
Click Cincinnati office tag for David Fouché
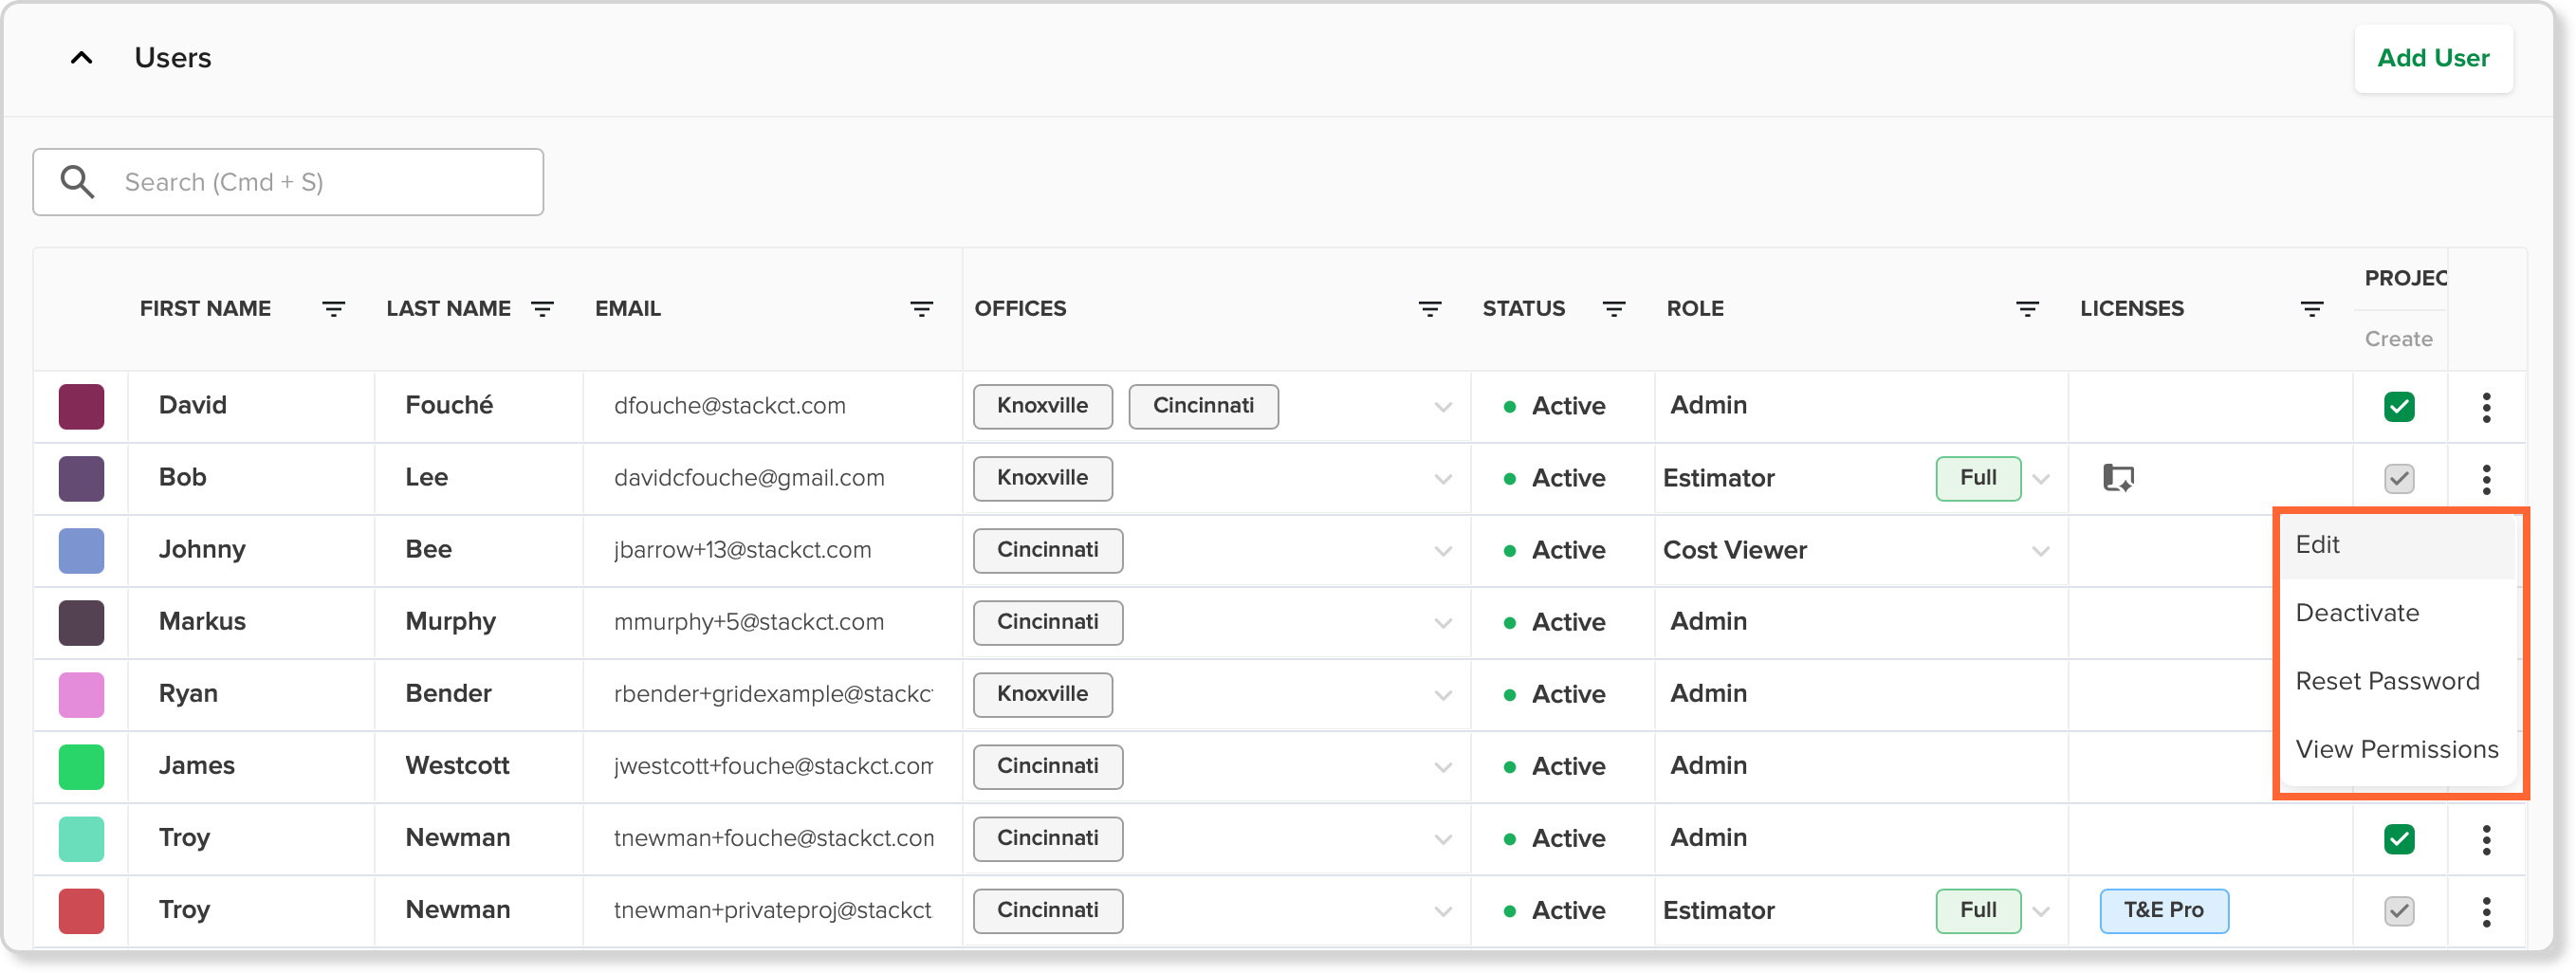[1203, 406]
